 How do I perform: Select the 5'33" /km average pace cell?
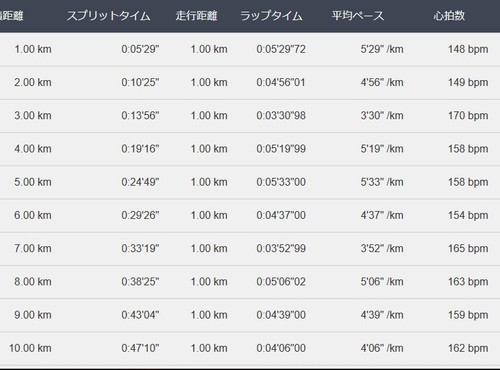coord(382,182)
